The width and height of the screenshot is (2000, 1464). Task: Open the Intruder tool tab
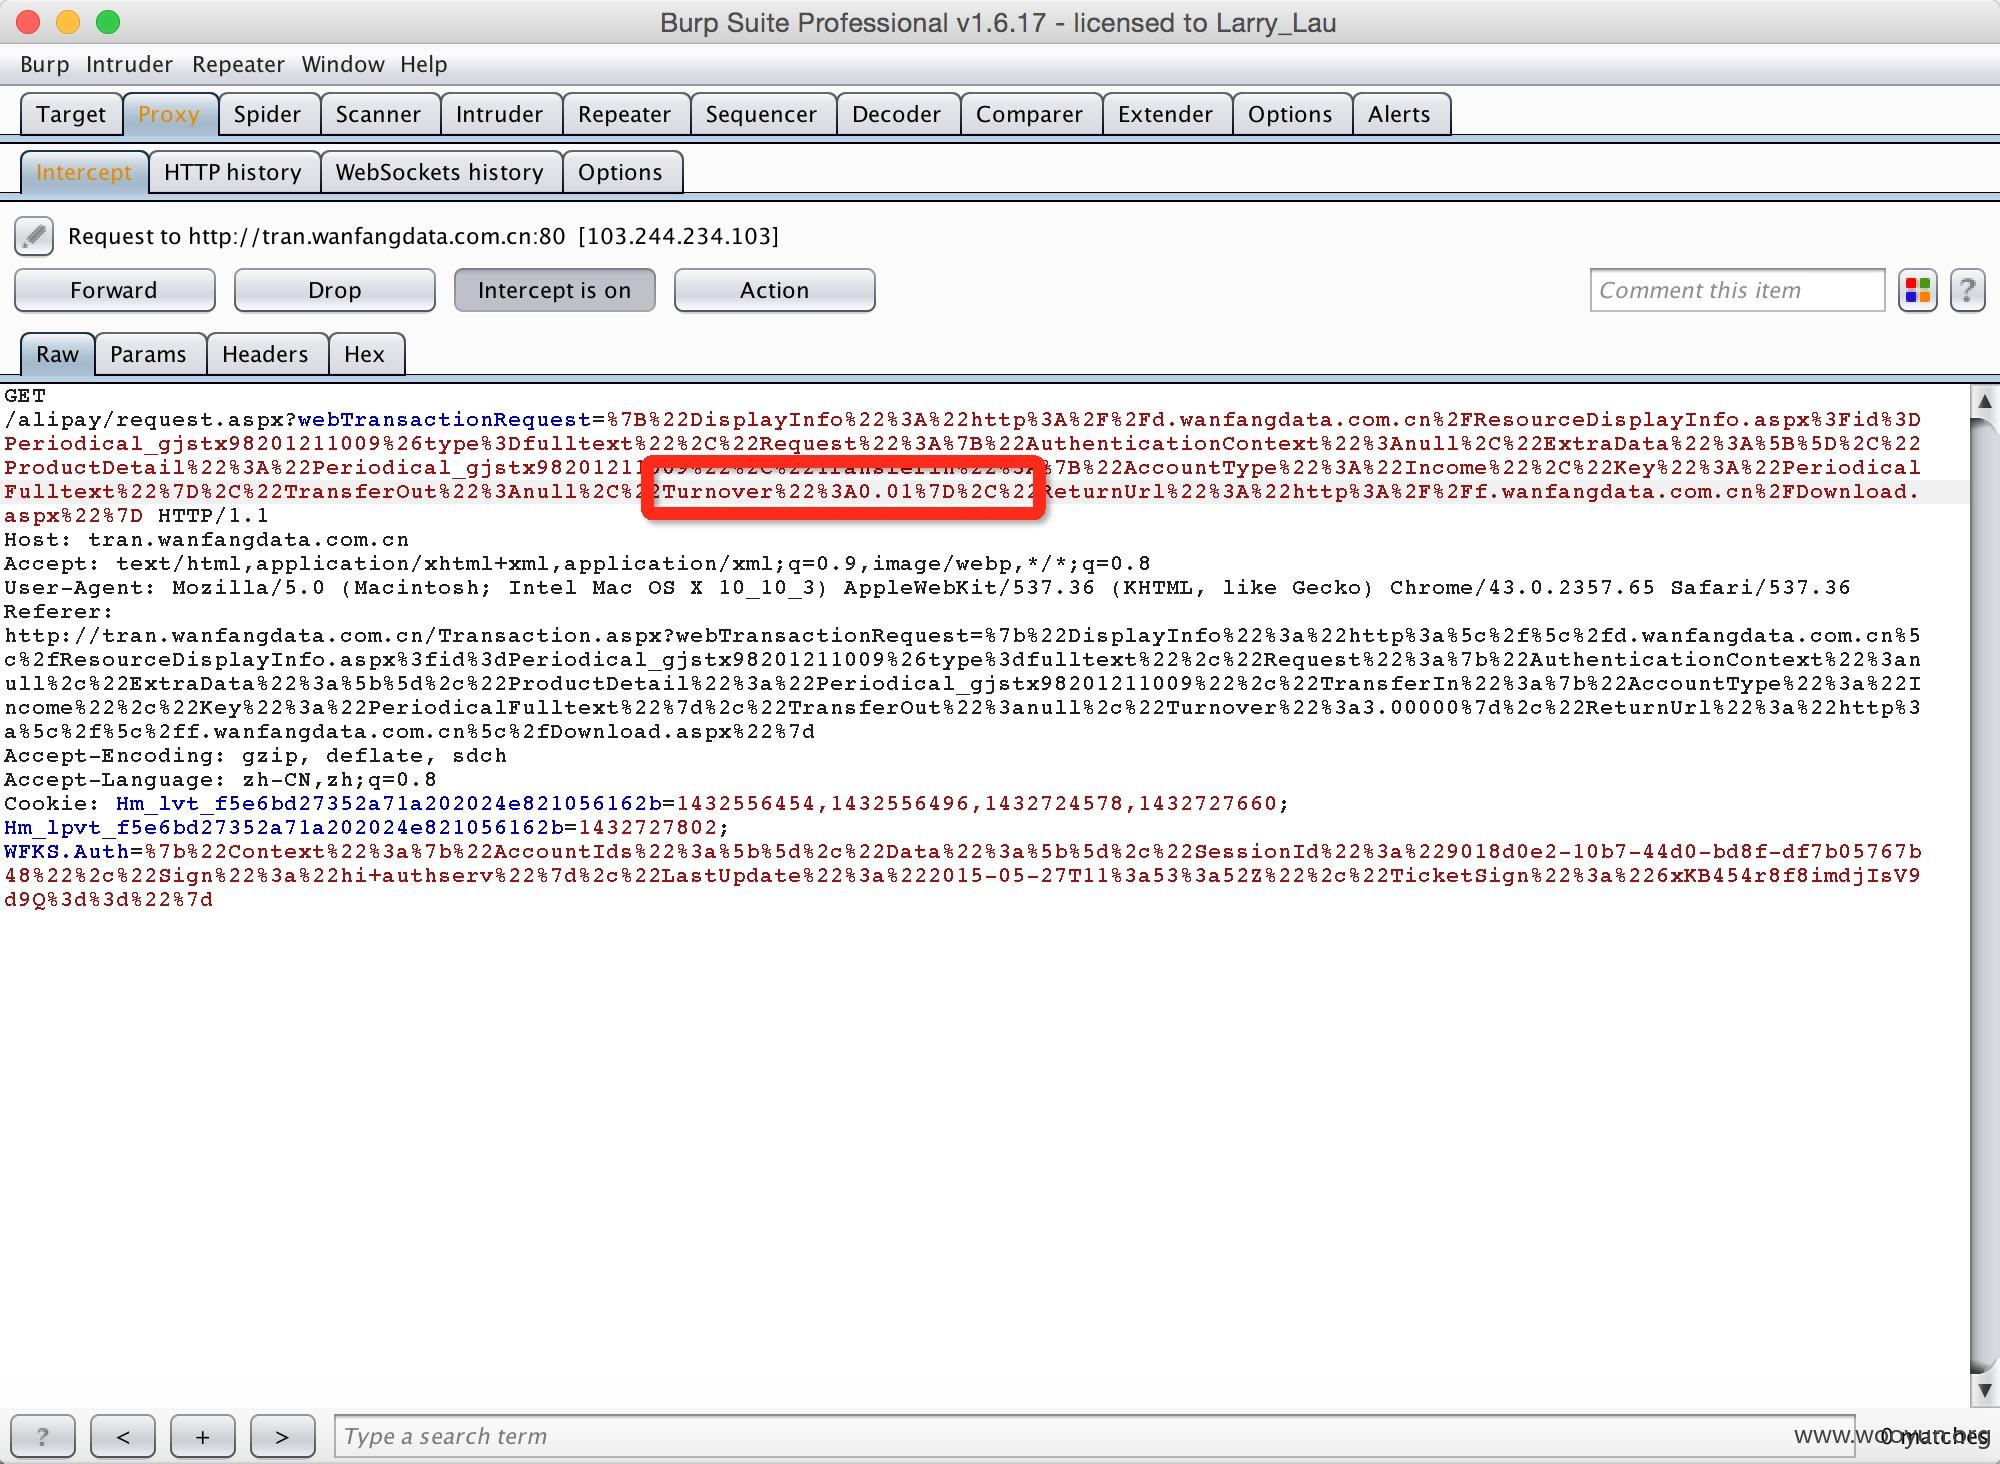[x=499, y=114]
